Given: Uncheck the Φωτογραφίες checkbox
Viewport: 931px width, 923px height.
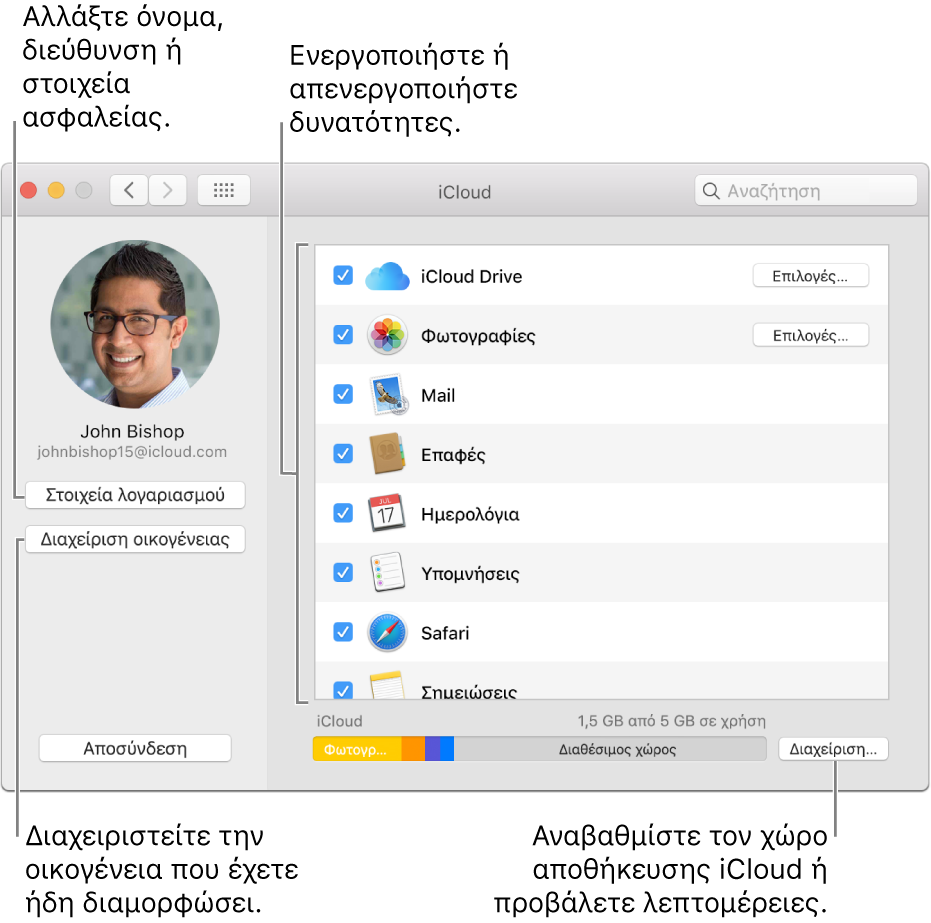Looking at the screenshot, I should pyautogui.click(x=343, y=335).
